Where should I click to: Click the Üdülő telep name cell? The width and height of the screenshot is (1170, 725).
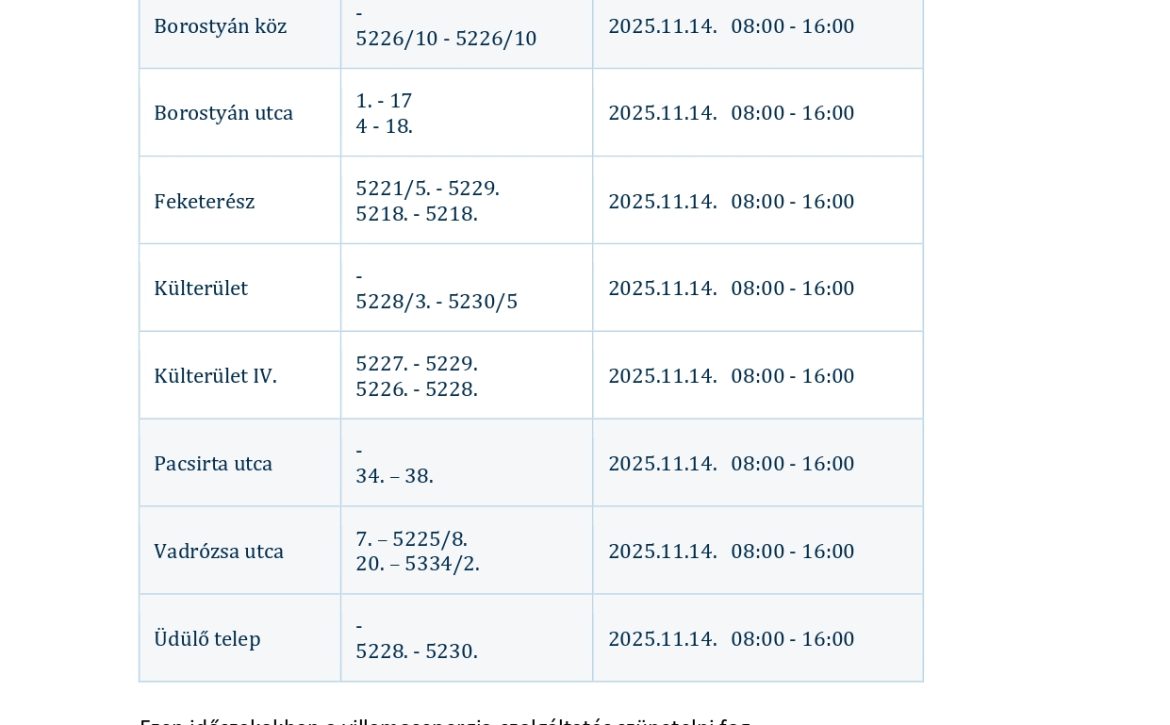[x=207, y=639]
